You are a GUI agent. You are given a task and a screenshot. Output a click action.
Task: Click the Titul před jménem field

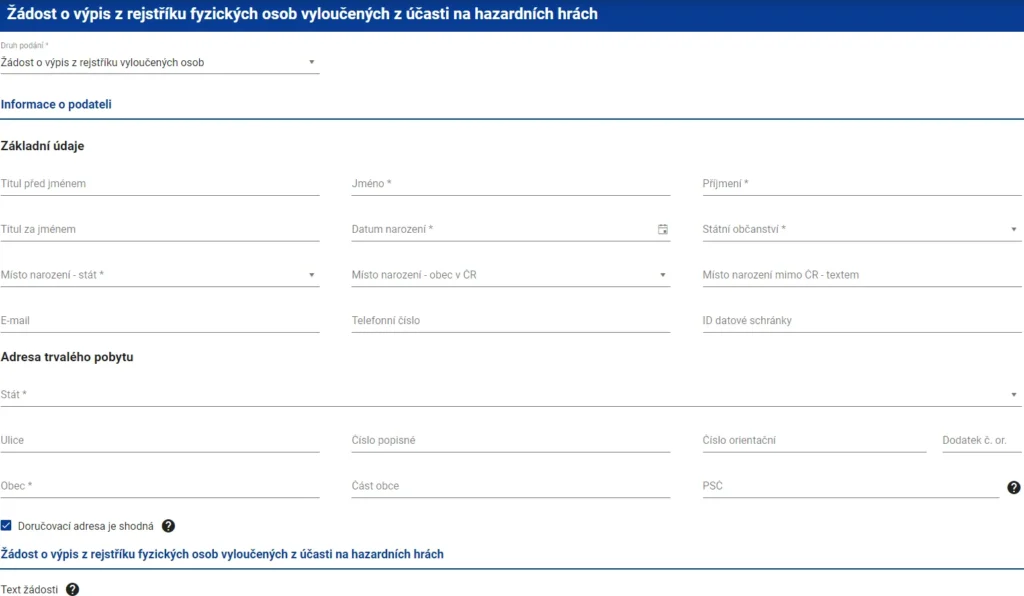pos(160,184)
